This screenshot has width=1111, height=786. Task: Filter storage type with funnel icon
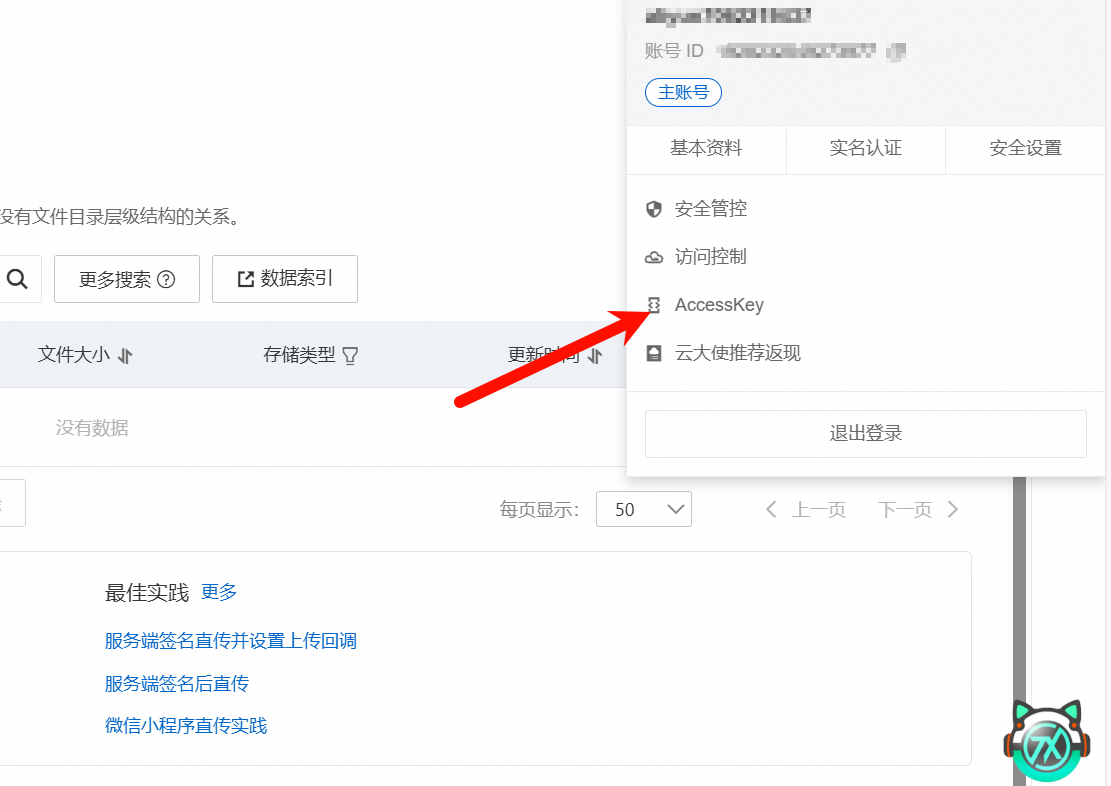[x=350, y=355]
